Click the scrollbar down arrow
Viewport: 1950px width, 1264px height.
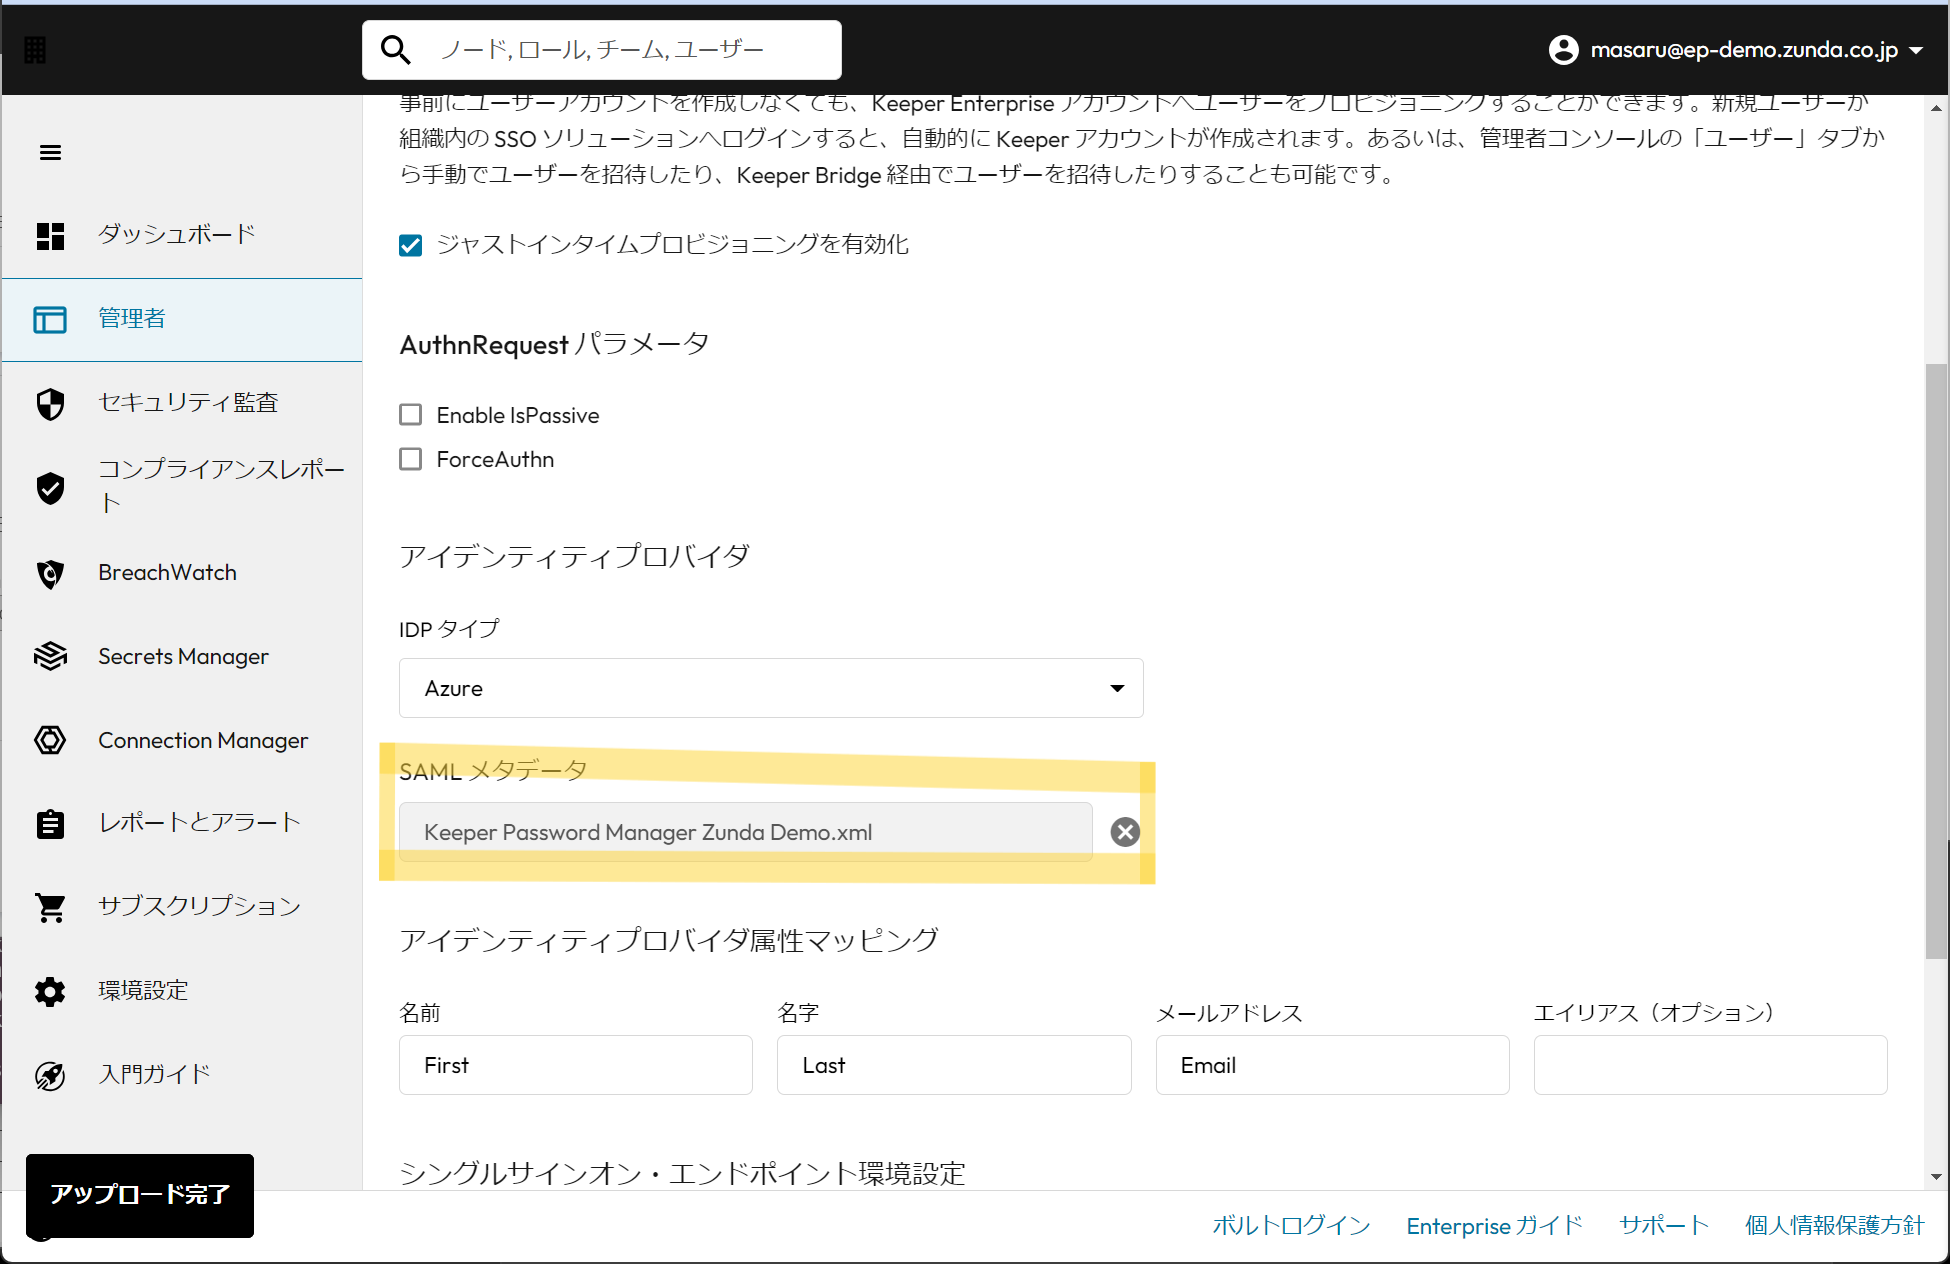1936,1177
